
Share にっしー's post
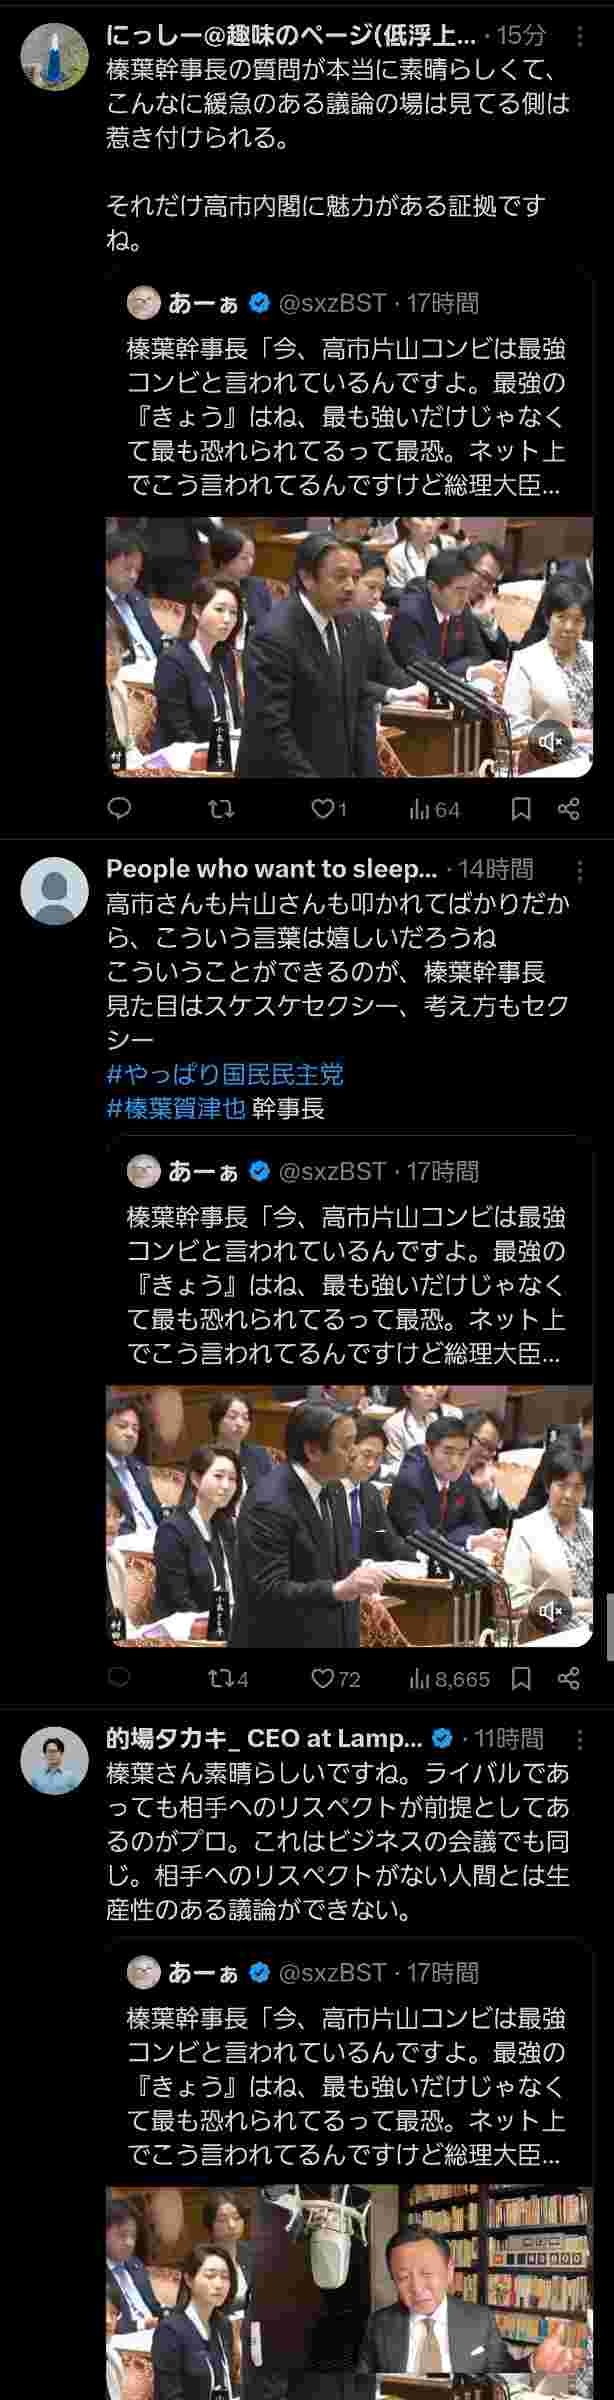click(x=568, y=808)
